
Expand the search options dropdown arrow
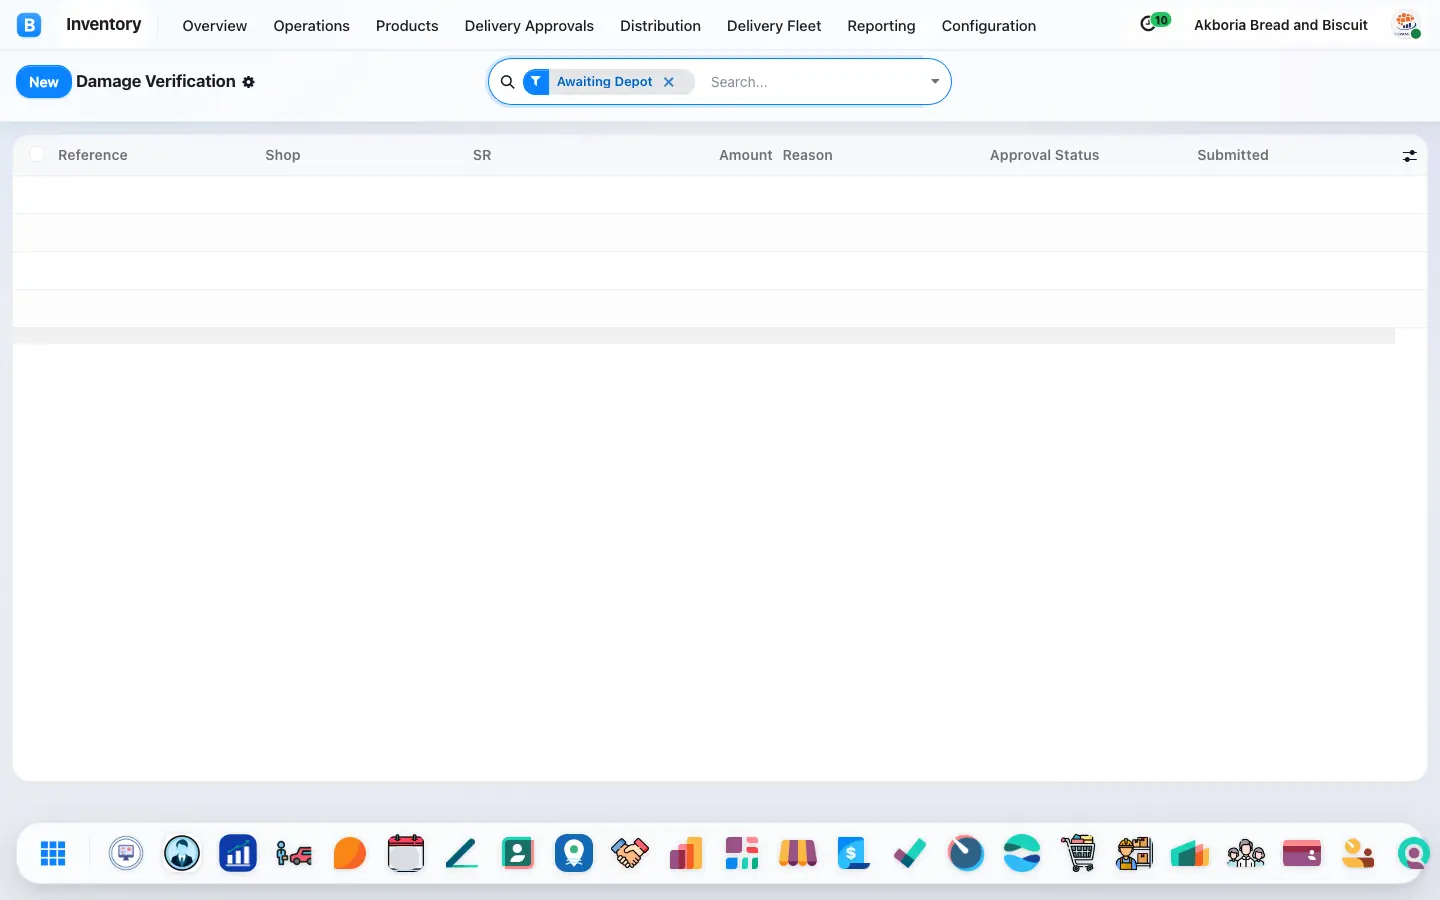coord(935,82)
